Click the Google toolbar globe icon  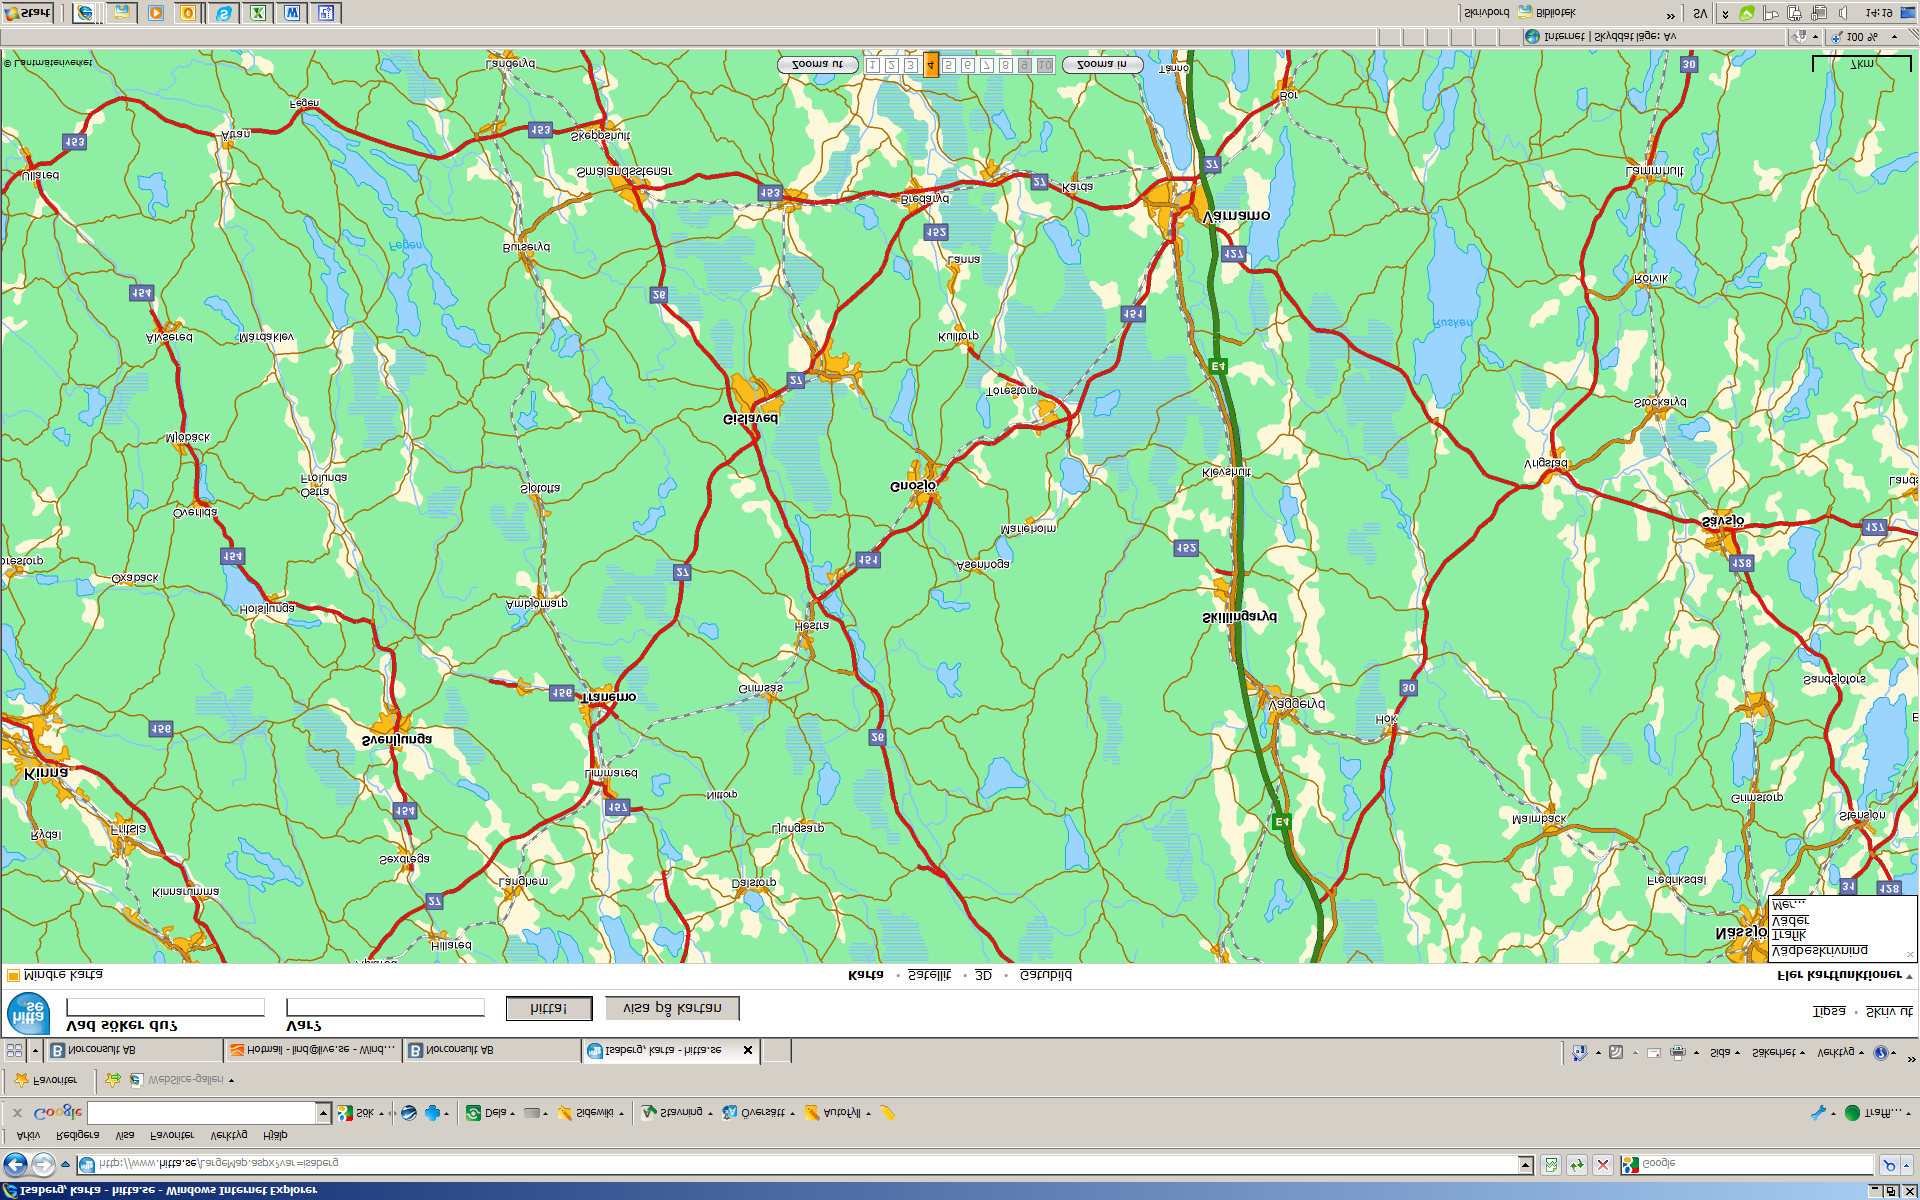click(x=409, y=1112)
